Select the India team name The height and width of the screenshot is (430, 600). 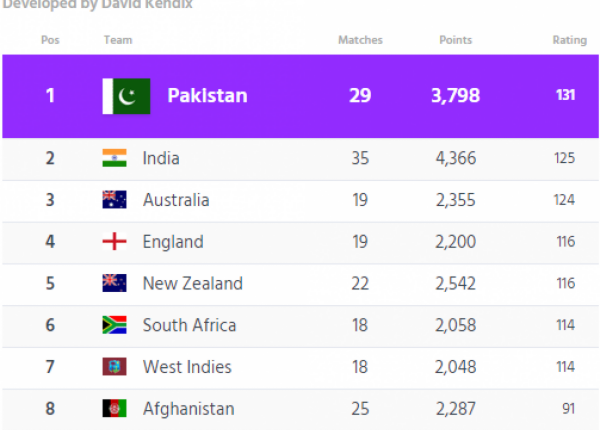click(161, 158)
